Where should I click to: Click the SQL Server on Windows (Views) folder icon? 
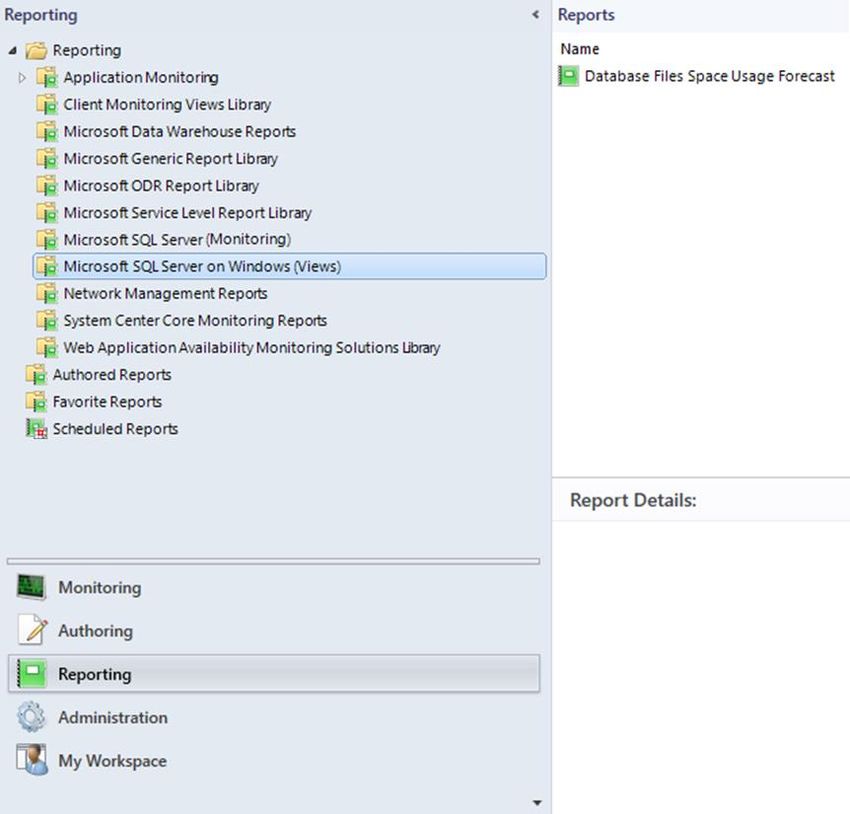point(47,267)
